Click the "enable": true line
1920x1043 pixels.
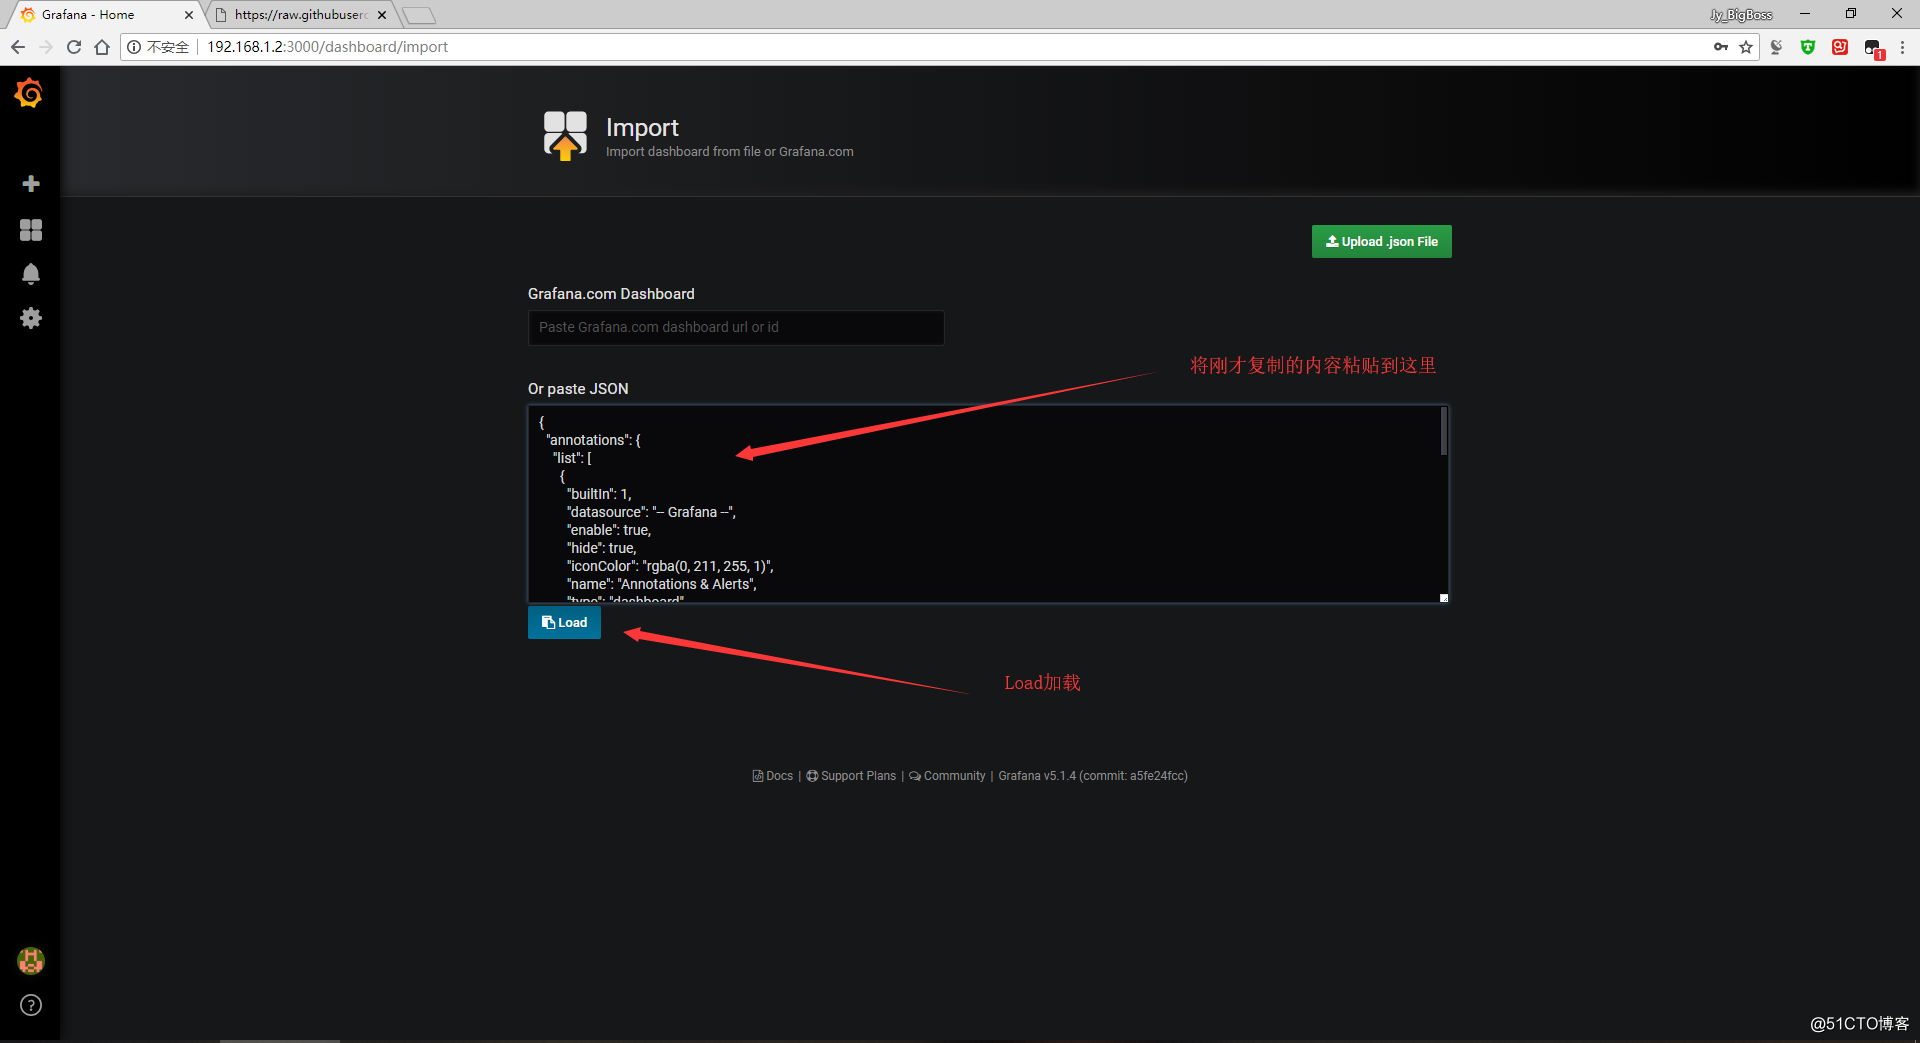609,530
